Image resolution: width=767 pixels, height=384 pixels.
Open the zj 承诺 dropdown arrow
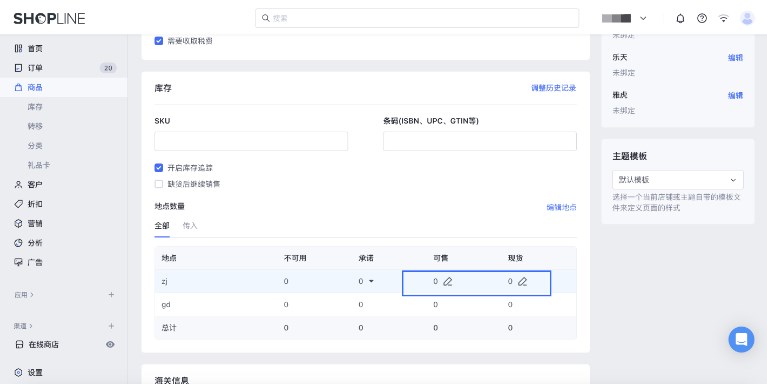pos(371,281)
